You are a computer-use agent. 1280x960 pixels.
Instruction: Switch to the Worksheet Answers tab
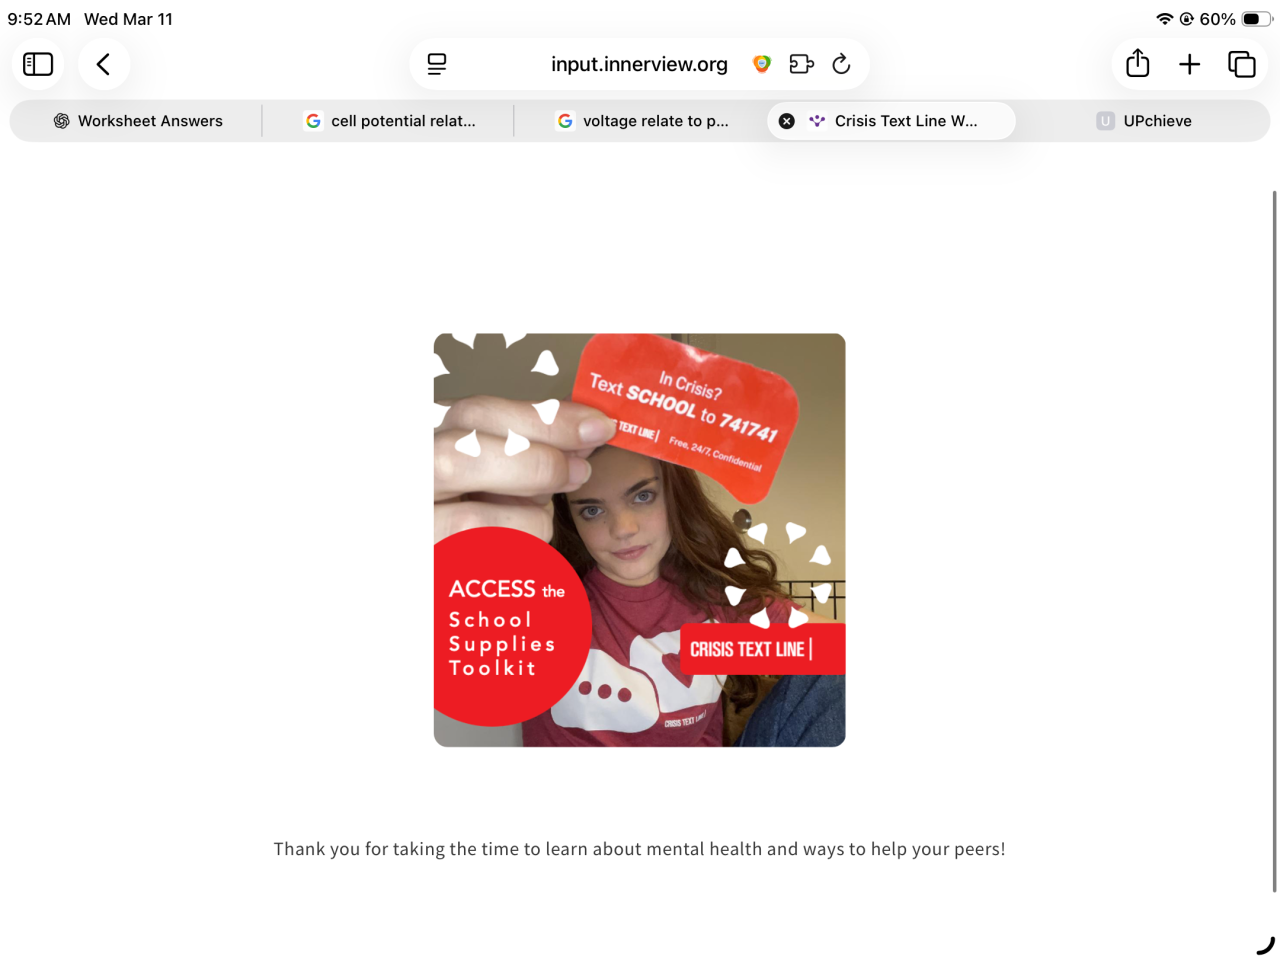click(138, 121)
